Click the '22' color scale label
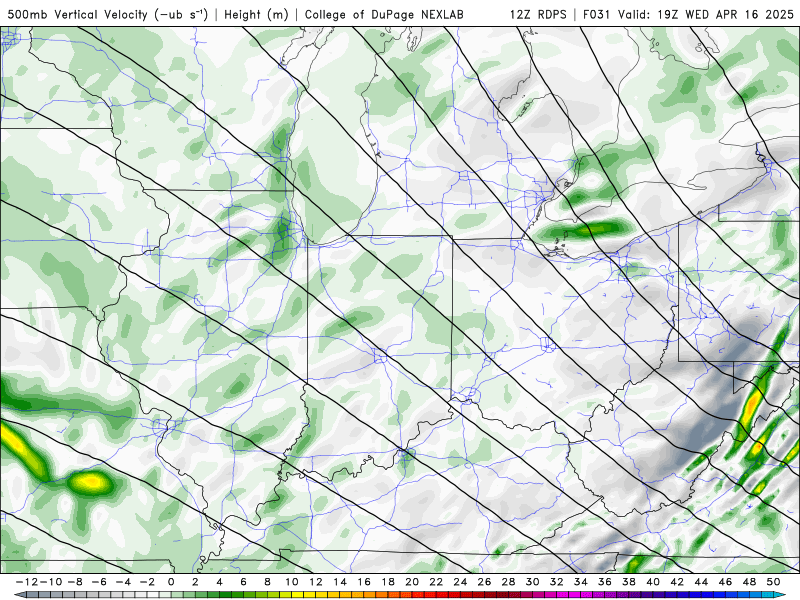This screenshot has height=600, width=800. pos(436,582)
